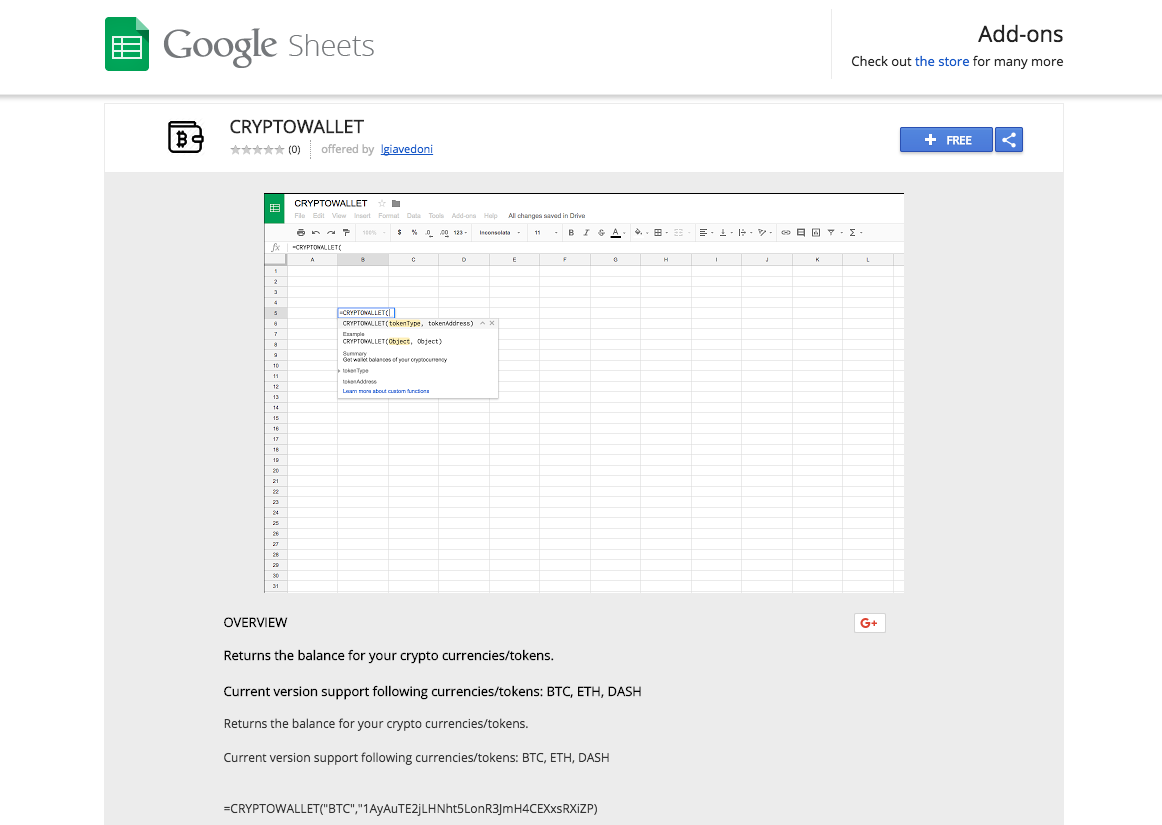Viewport: 1162px width, 825px height.
Task: Open the horizontal align dropdown in the preview
Action: [706, 233]
